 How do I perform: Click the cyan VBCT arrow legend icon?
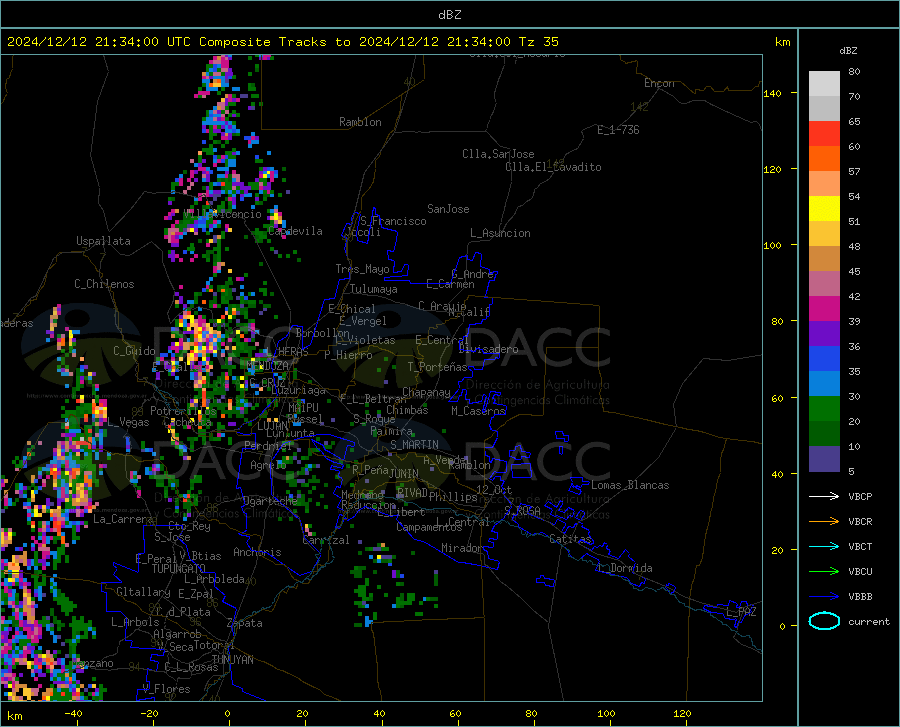coord(824,546)
